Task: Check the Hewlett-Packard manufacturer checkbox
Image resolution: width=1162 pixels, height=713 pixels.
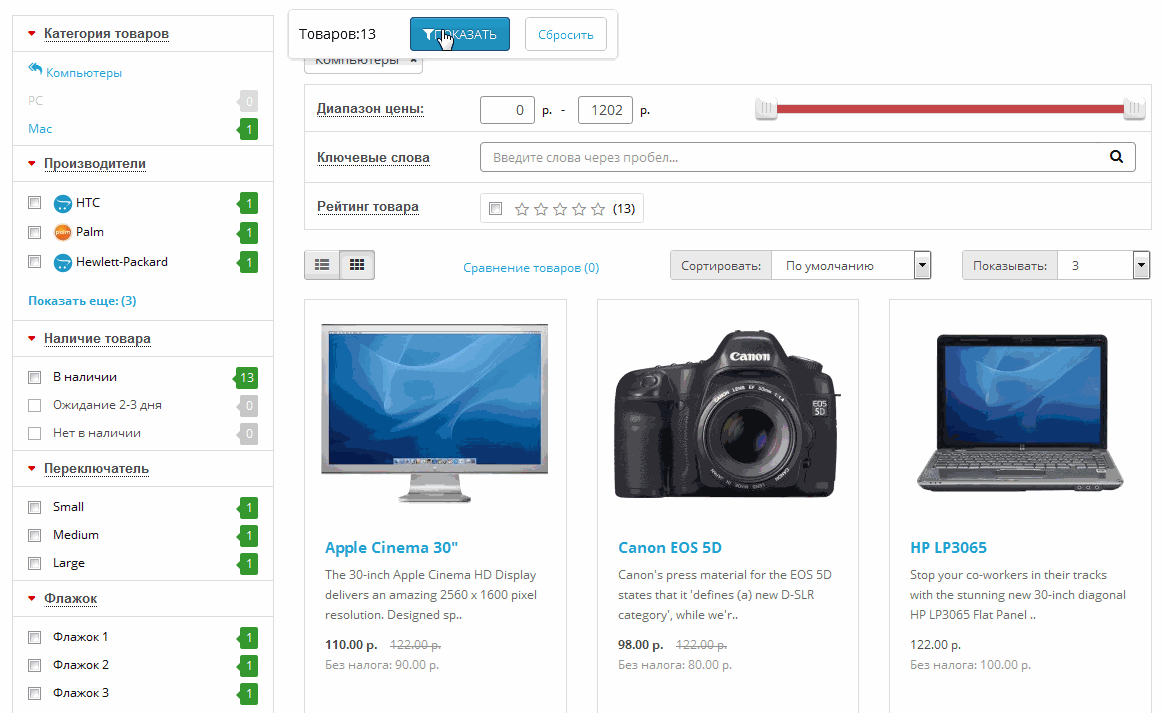Action: 34,262
